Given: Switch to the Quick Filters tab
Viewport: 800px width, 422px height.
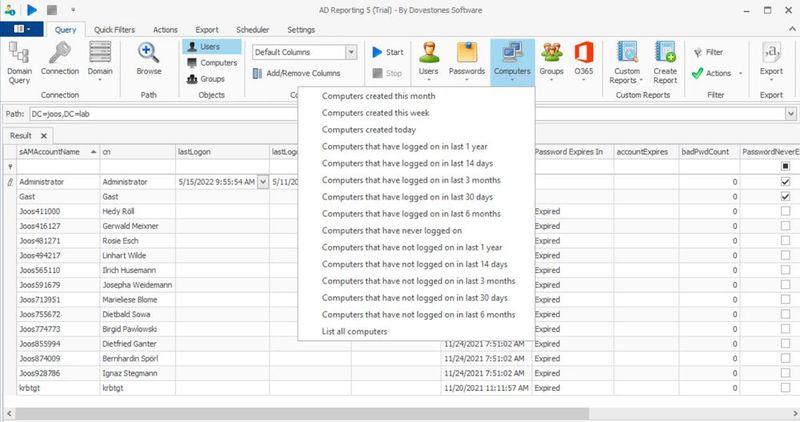Looking at the screenshot, I should coord(114,30).
